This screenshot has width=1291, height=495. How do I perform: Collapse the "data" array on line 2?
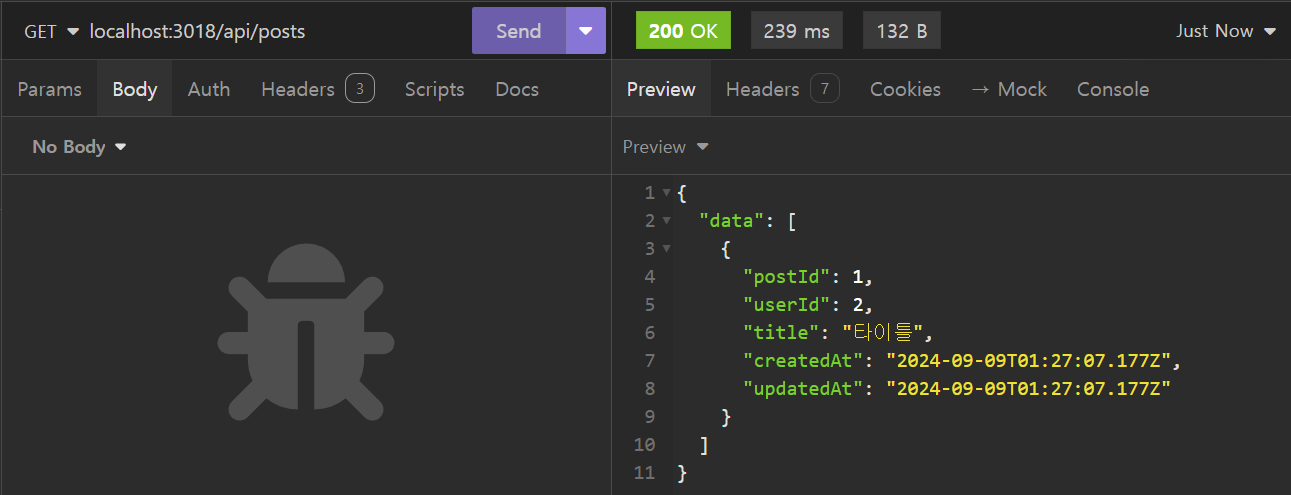pyautogui.click(x=666, y=220)
